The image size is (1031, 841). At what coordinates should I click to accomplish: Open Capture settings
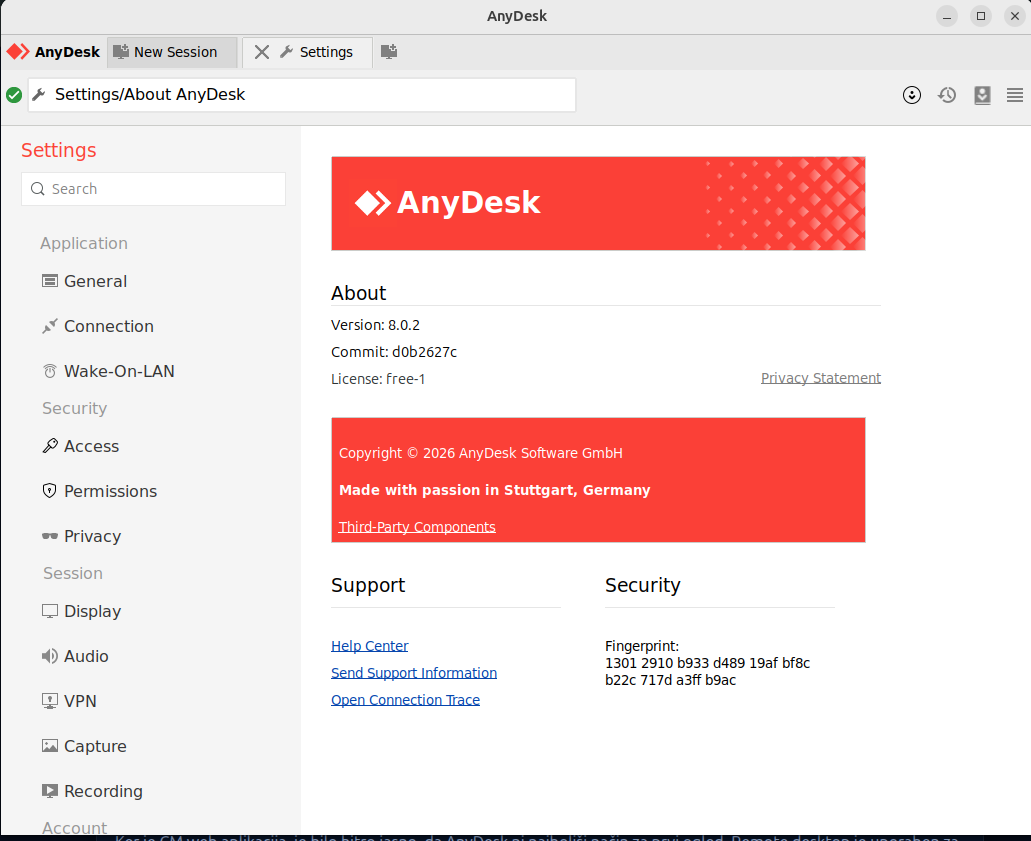(x=95, y=746)
